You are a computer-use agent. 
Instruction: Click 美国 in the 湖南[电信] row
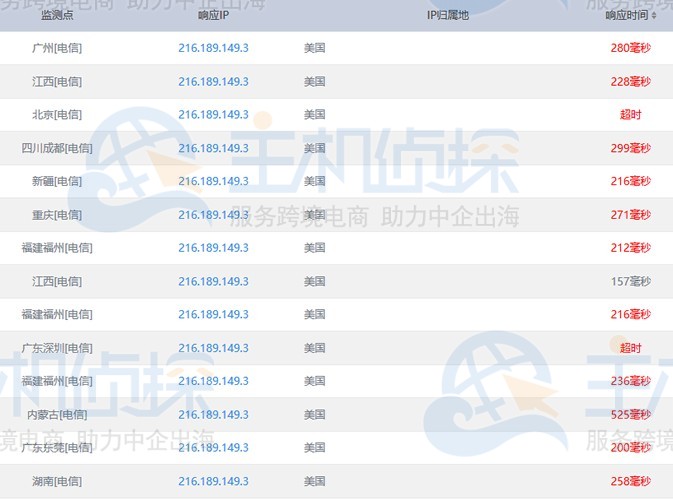(x=315, y=481)
